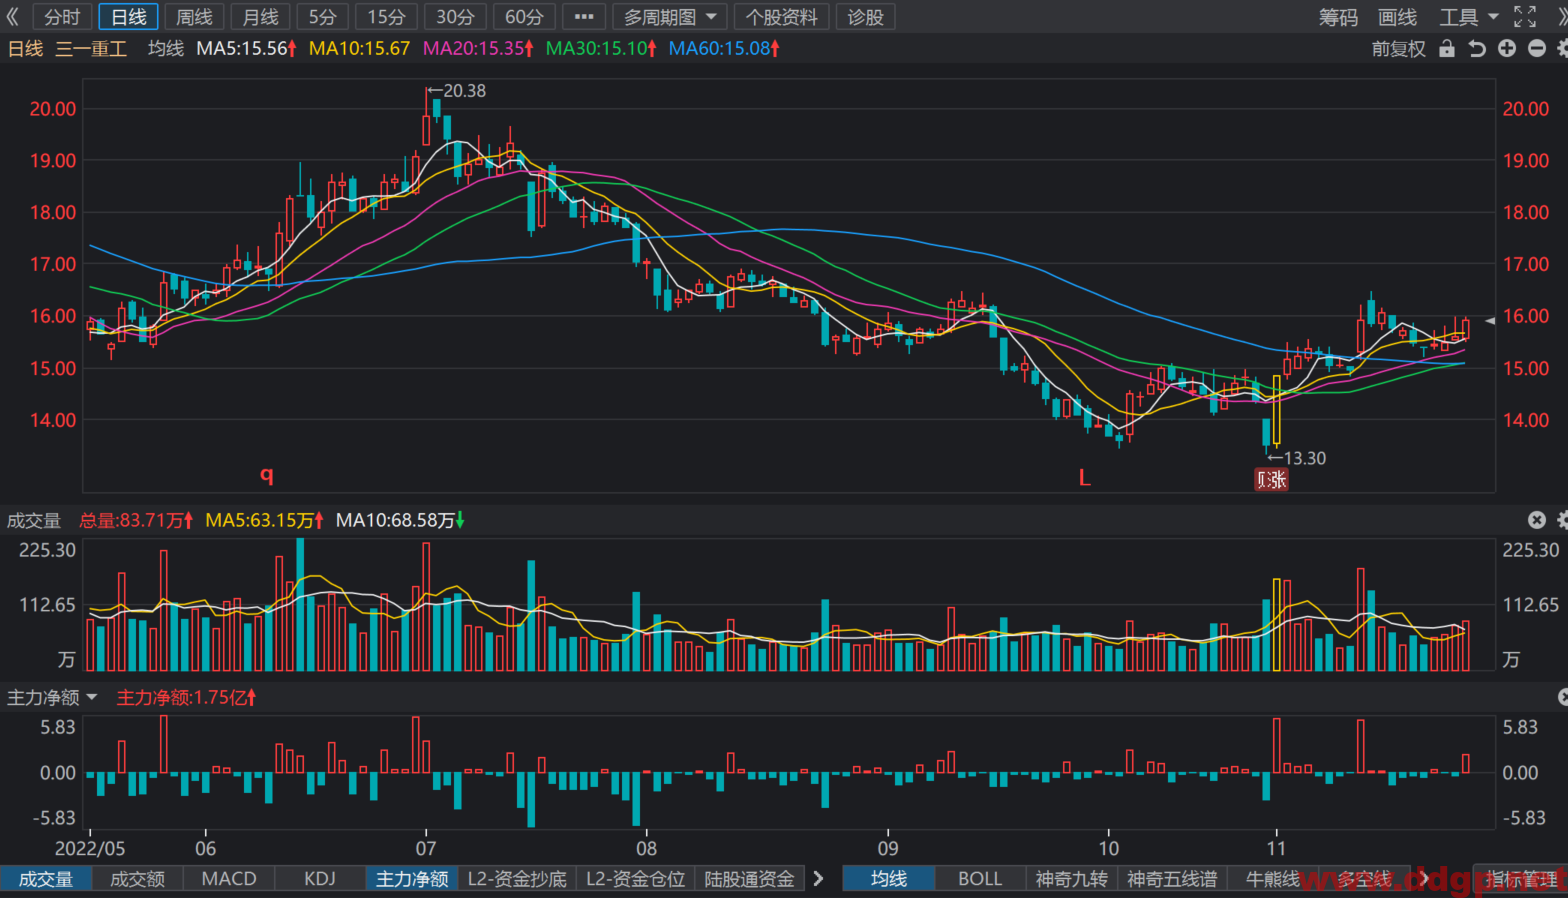Open the 多周期图 dropdown
The image size is (1568, 898).
click(x=670, y=17)
